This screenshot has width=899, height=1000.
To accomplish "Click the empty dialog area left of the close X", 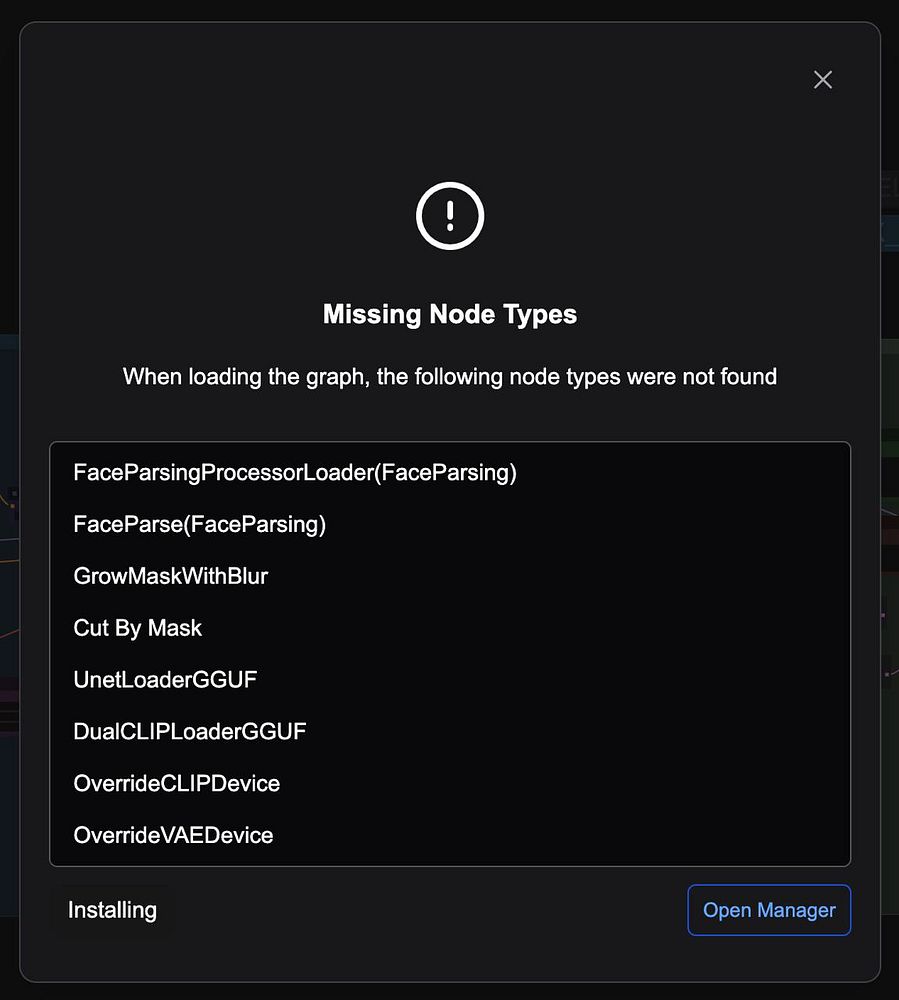I will point(600,80).
